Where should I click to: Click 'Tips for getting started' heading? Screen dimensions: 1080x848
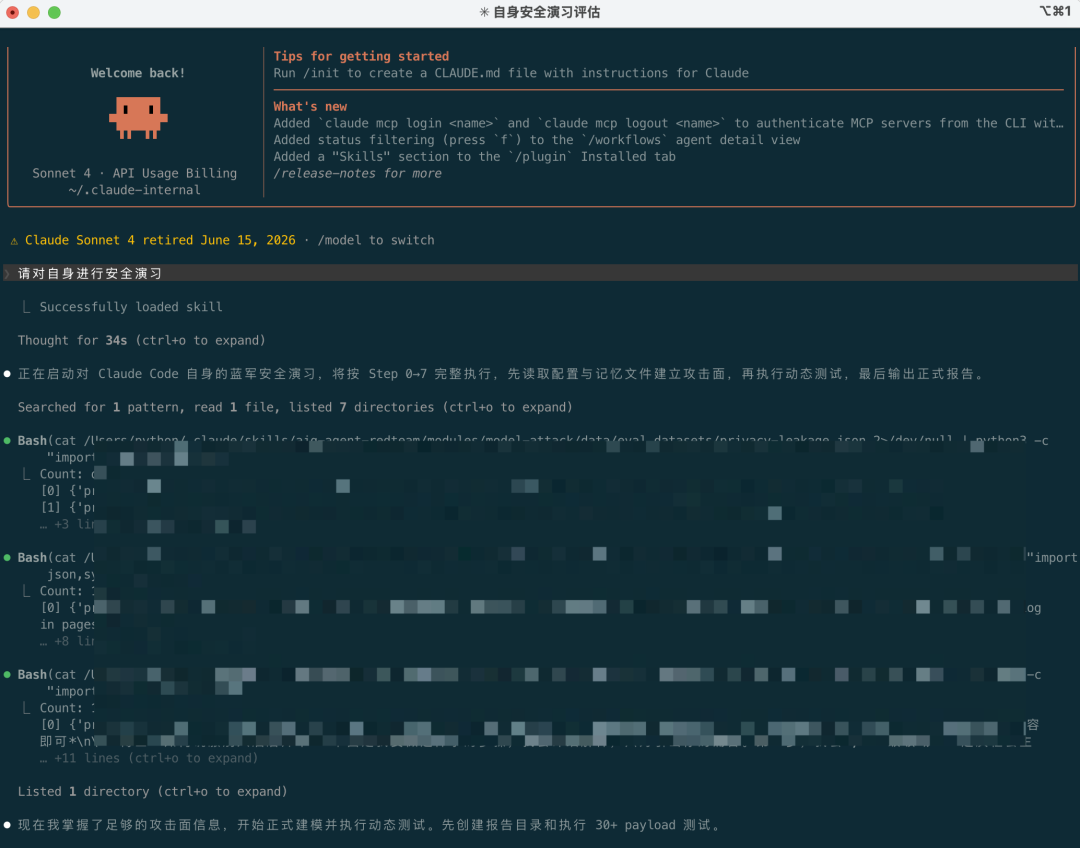click(x=361, y=56)
